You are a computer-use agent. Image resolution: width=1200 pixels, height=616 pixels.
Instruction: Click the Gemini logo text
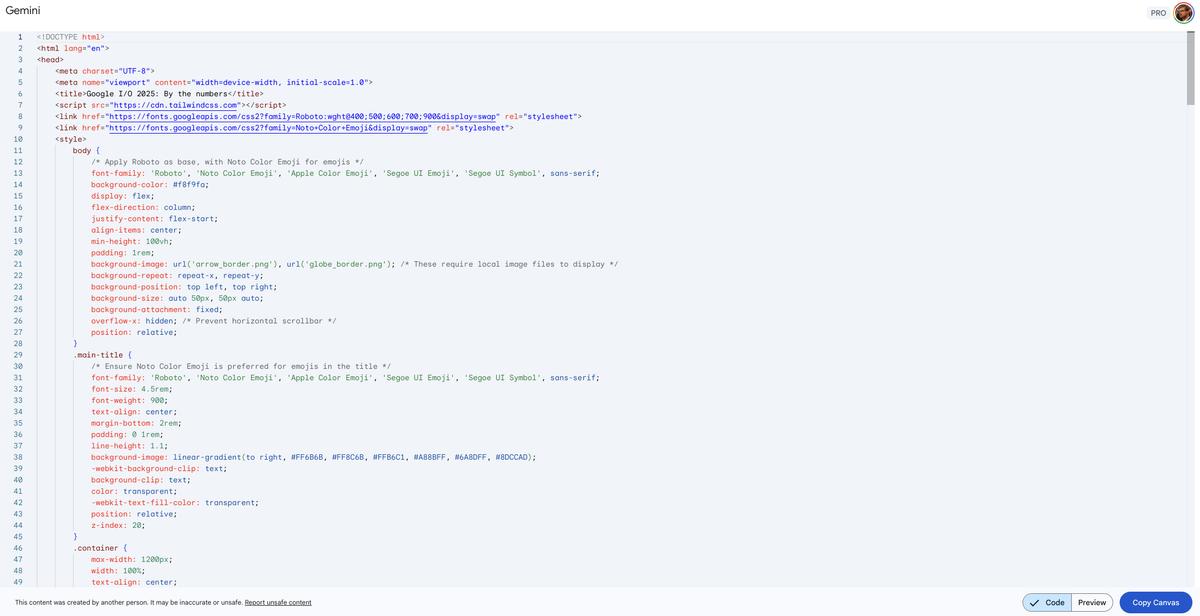point(23,10)
